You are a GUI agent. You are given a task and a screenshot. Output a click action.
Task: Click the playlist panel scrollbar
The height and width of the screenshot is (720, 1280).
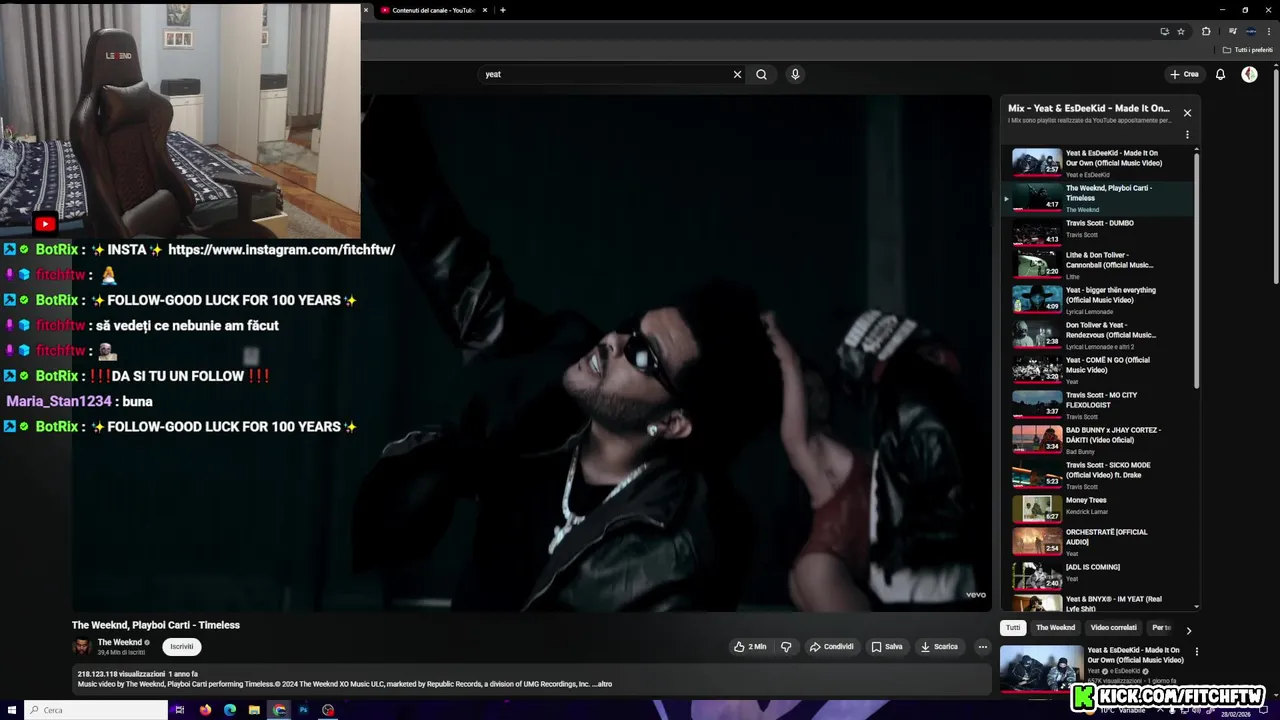pyautogui.click(x=1196, y=270)
